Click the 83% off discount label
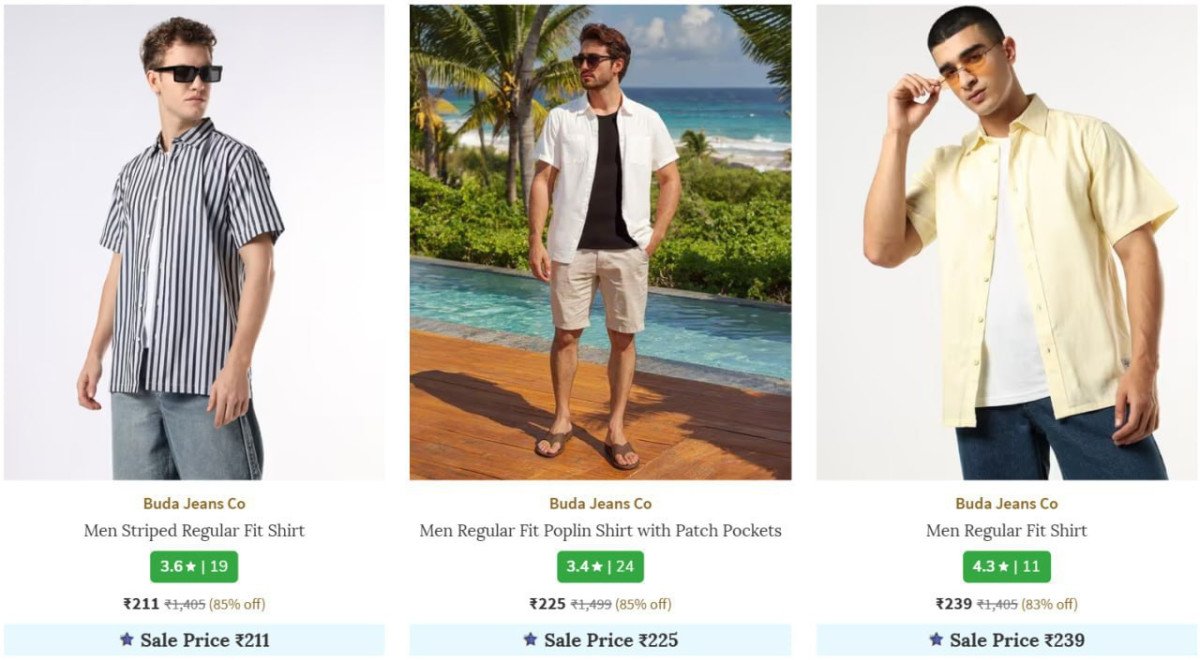Viewport: 1200px width, 660px height. coord(1049,604)
